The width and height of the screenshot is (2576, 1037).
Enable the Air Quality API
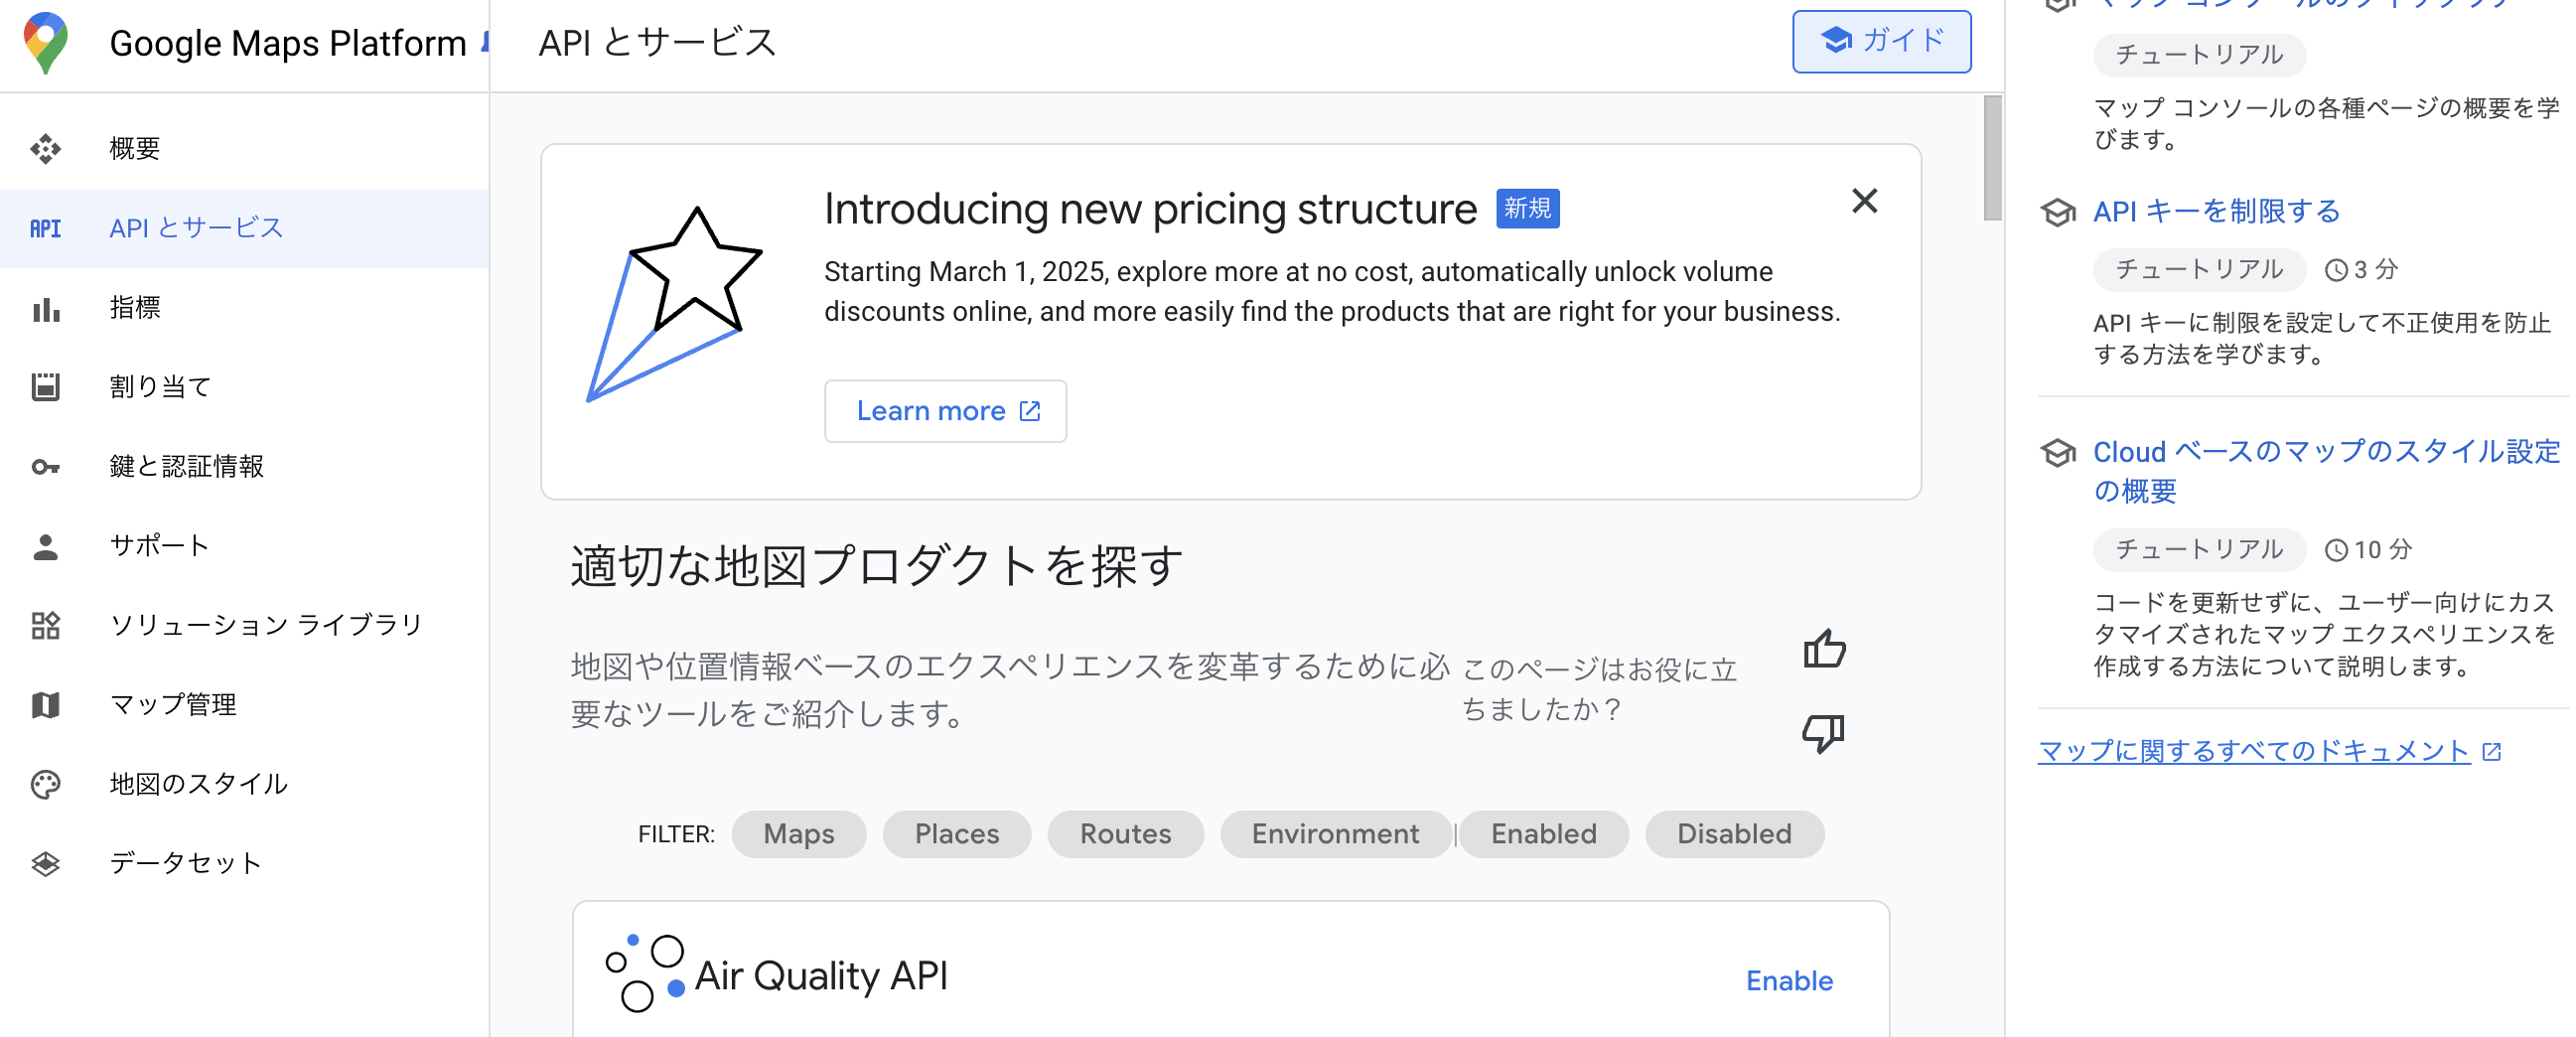[x=1789, y=980]
